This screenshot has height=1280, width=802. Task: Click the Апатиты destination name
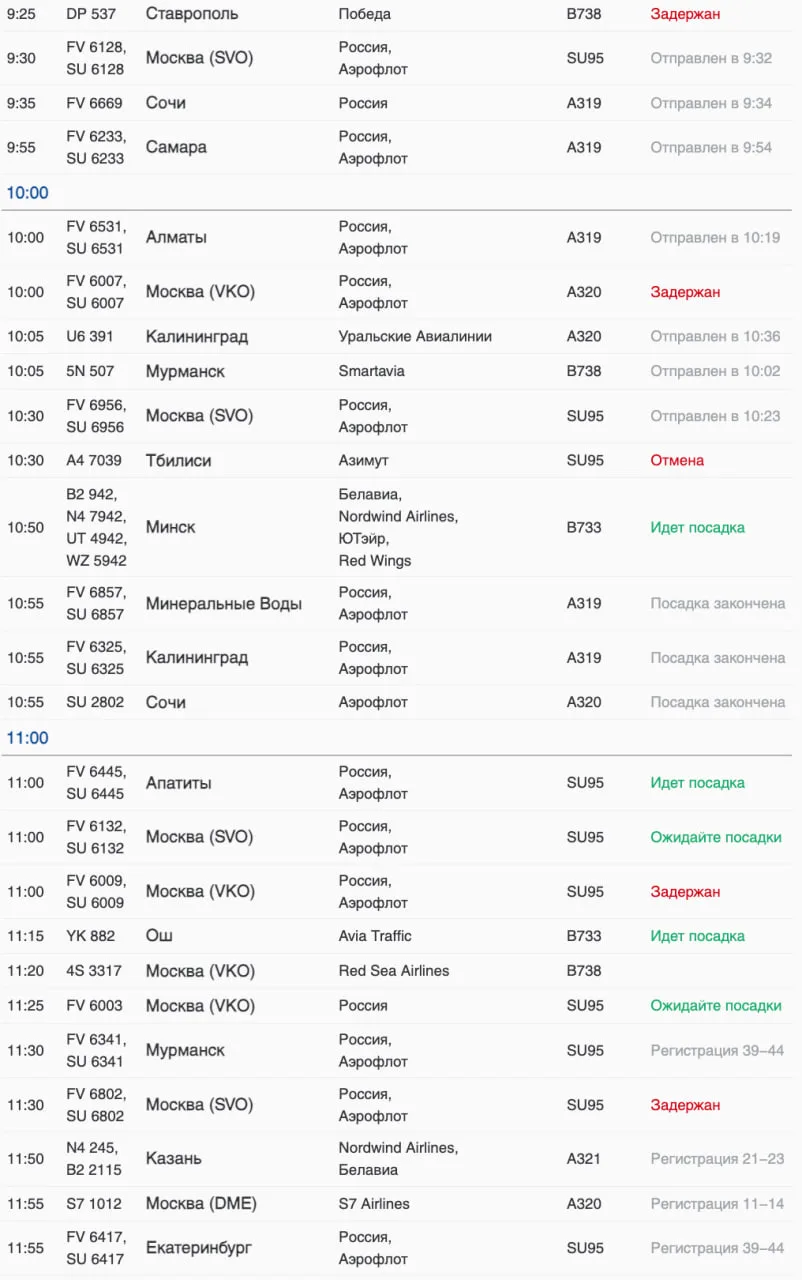coord(178,783)
